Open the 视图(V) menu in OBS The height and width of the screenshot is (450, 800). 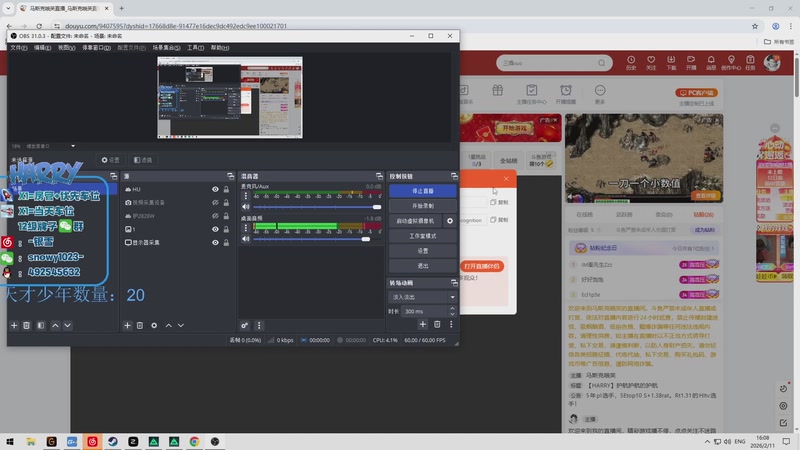pos(66,47)
